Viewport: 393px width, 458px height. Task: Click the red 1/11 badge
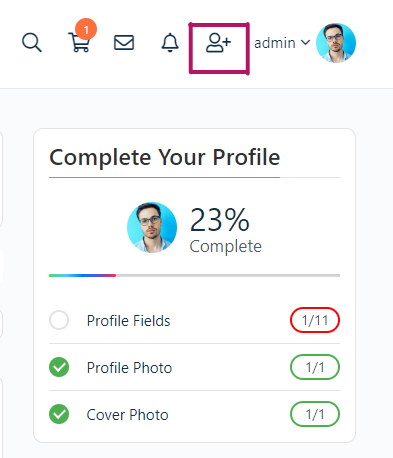pos(315,320)
